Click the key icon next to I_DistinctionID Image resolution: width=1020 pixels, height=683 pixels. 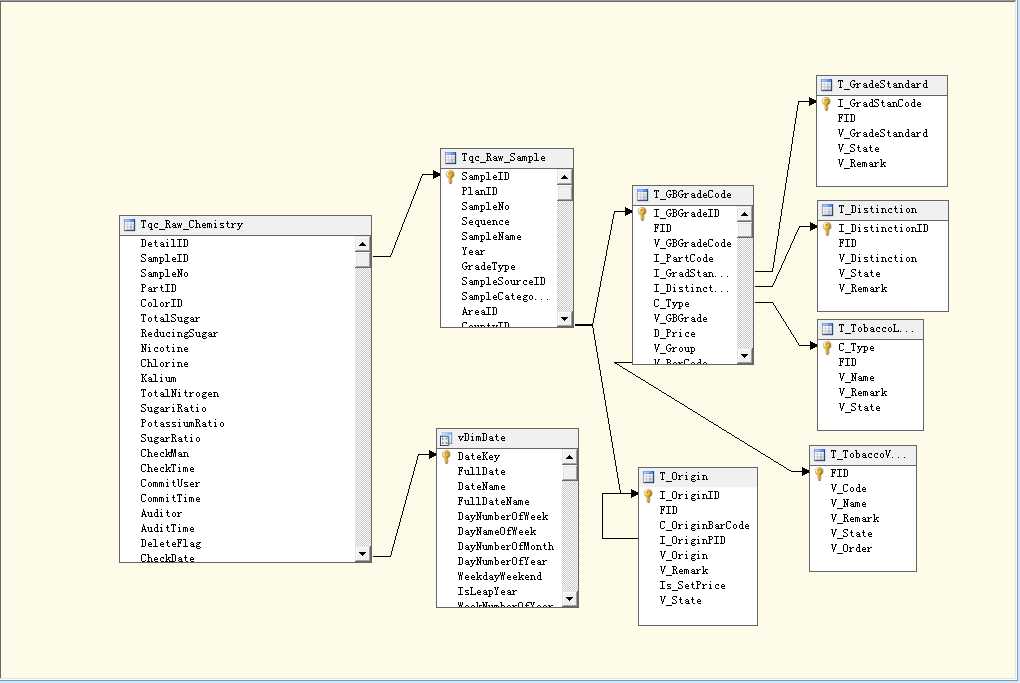(827, 229)
